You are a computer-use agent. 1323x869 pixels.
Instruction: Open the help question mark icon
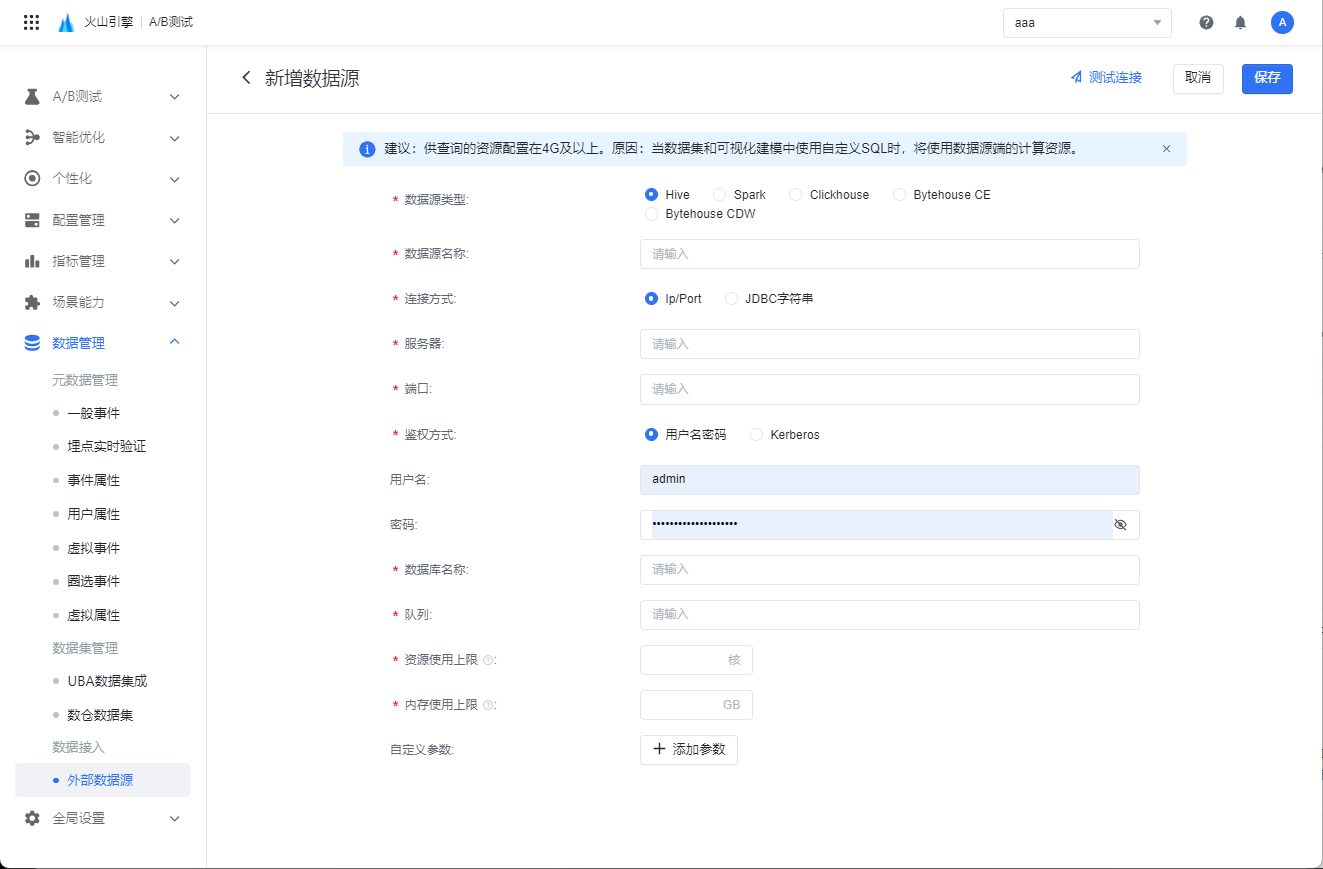coord(1206,22)
